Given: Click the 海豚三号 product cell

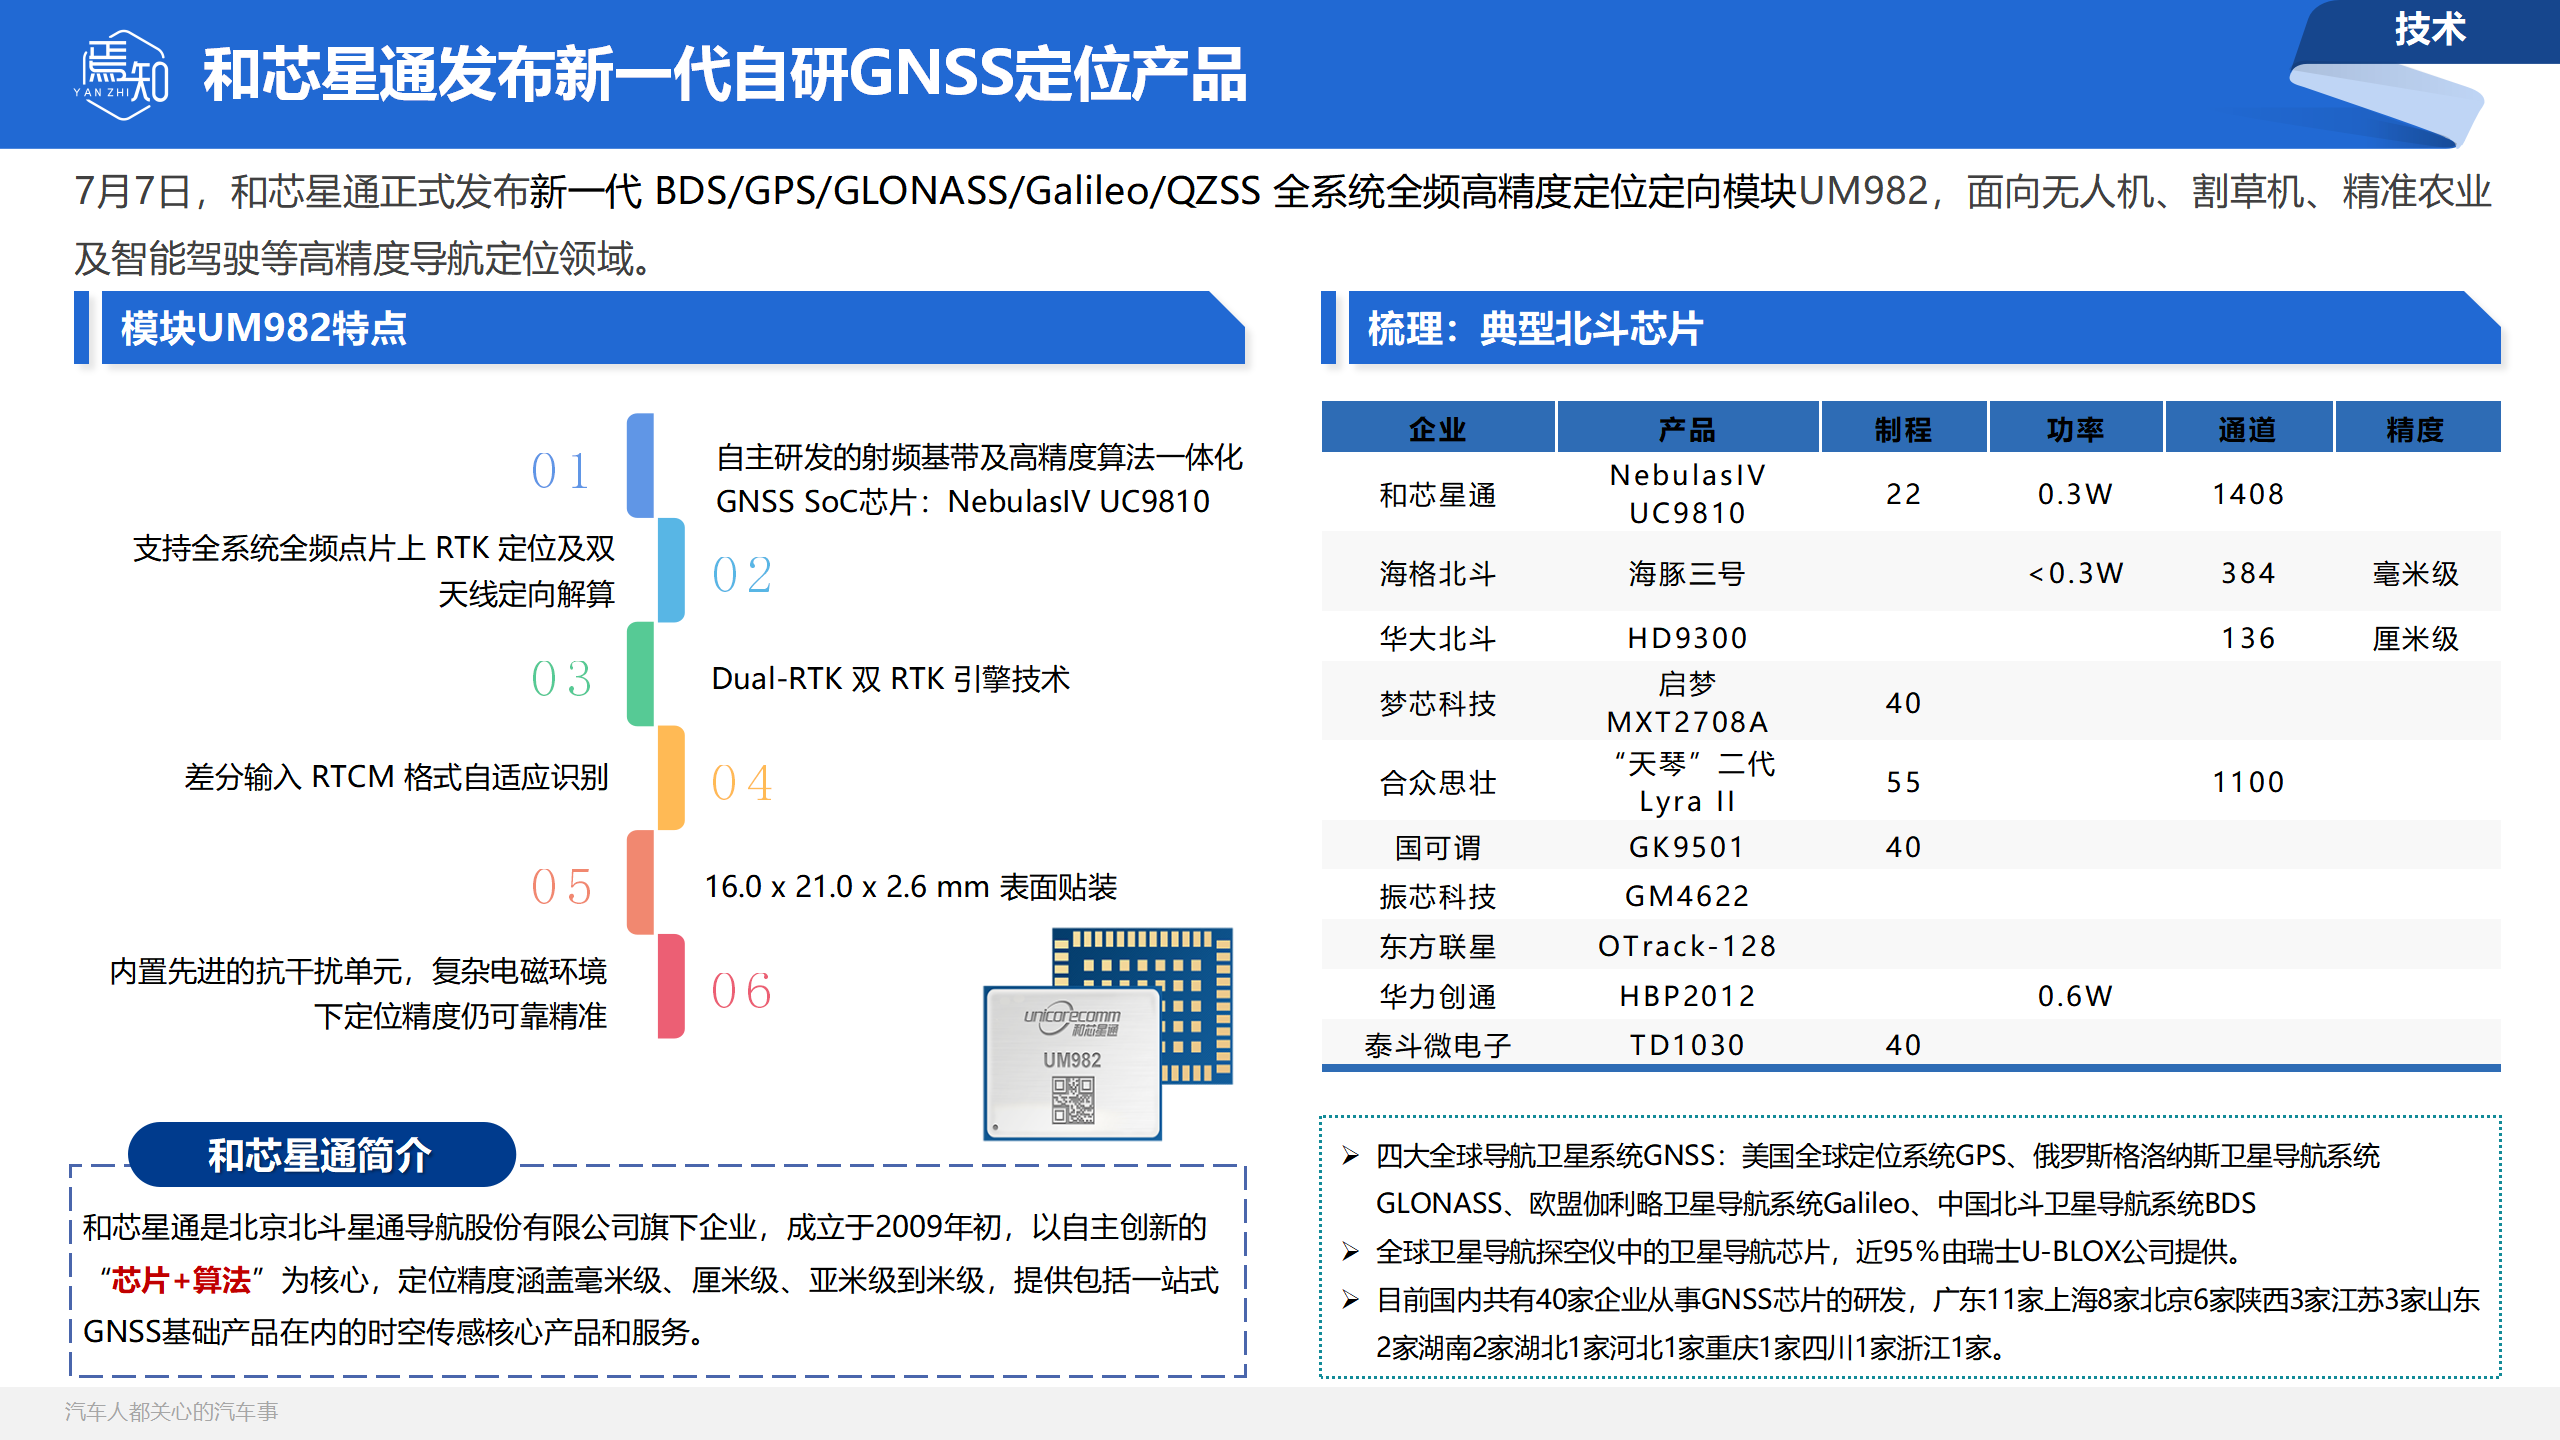Looking at the screenshot, I should pos(1687,574).
